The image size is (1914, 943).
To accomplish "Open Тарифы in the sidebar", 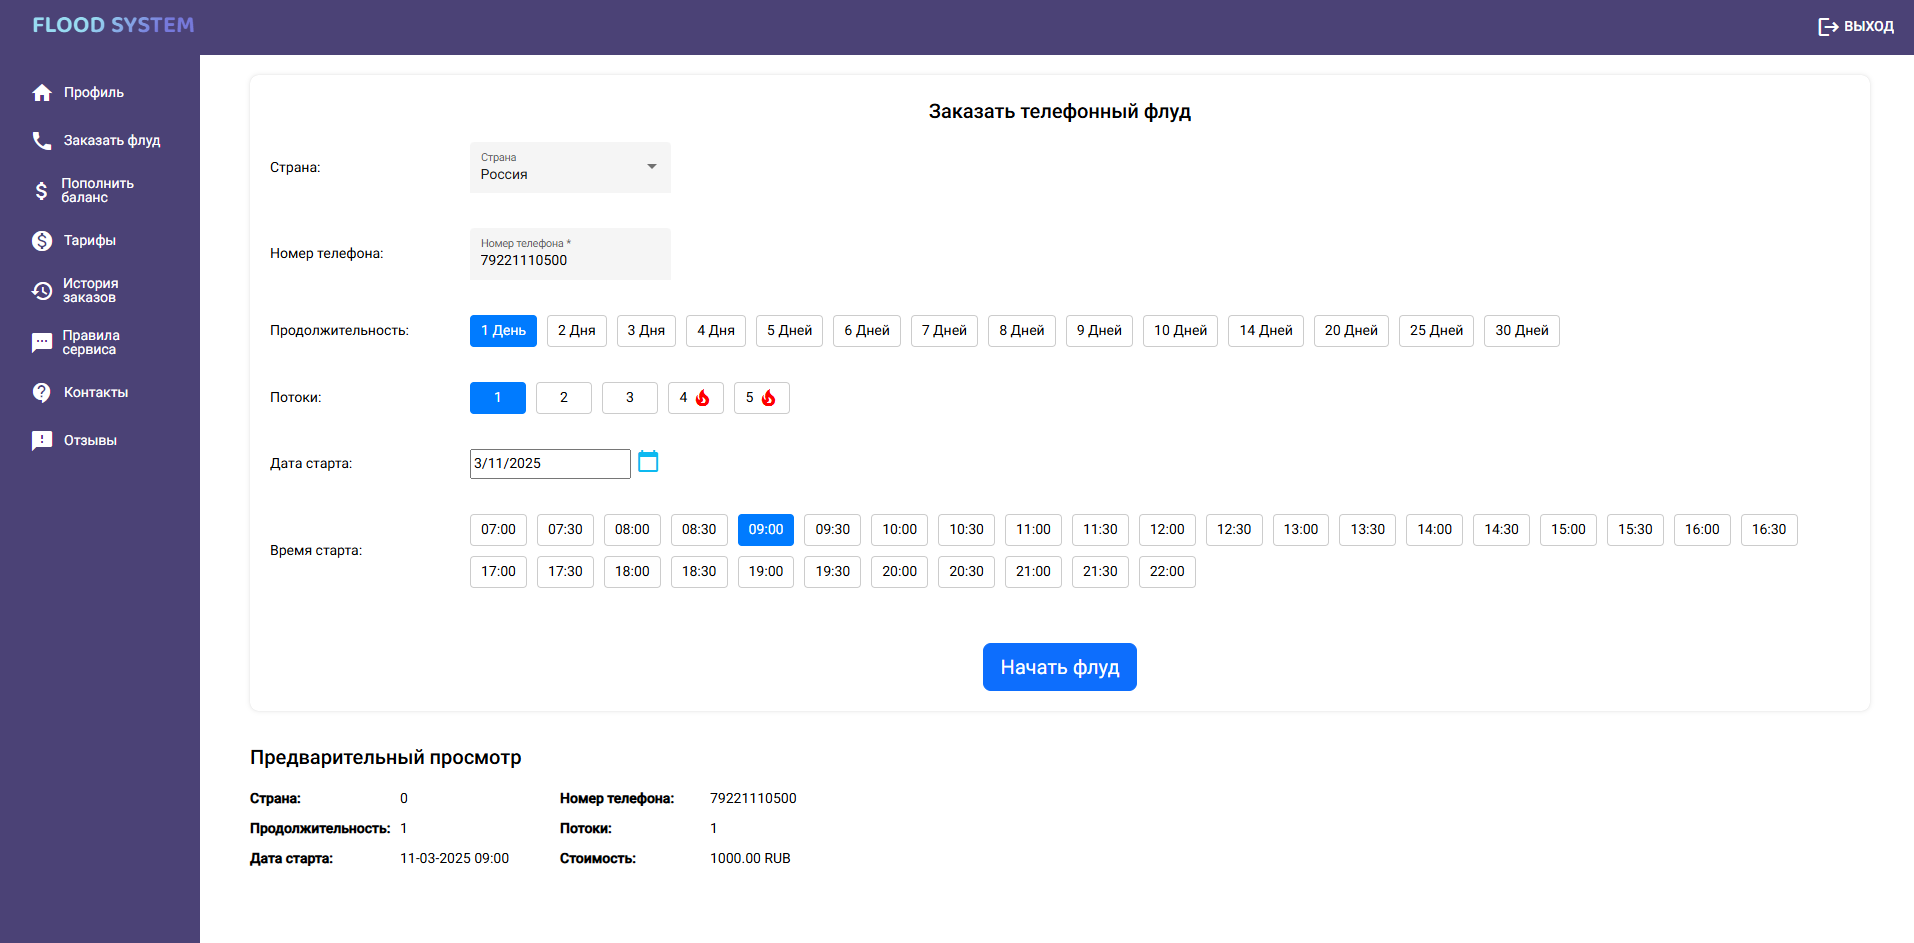I will coord(89,241).
